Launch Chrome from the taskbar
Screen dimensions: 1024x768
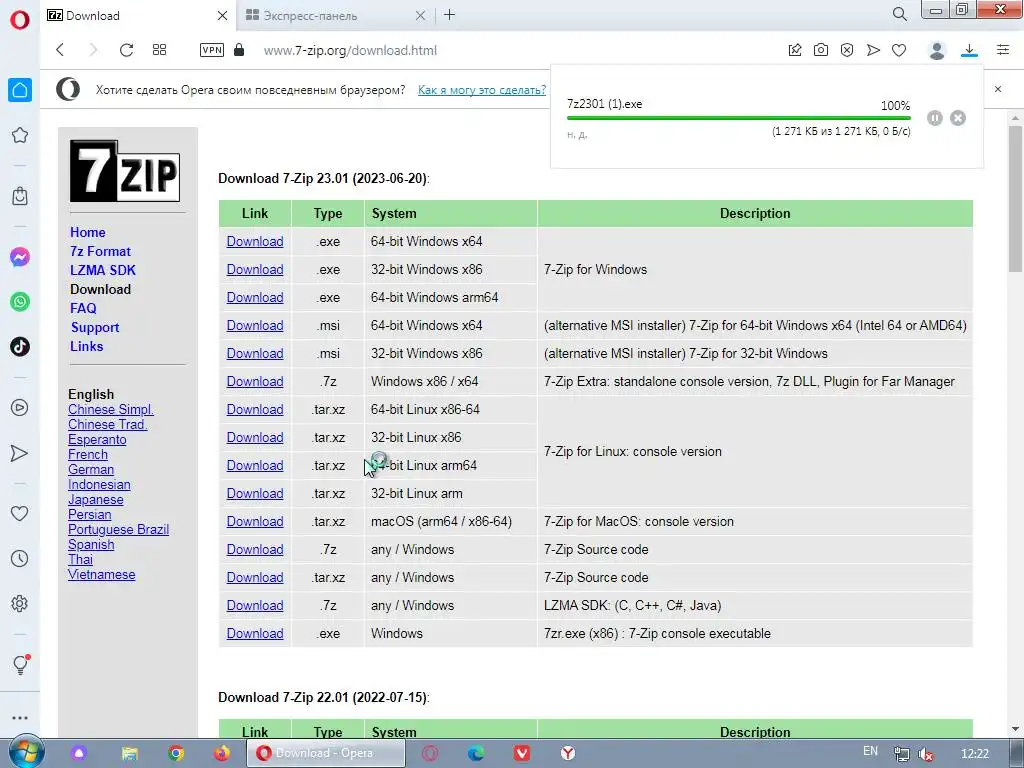click(176, 754)
